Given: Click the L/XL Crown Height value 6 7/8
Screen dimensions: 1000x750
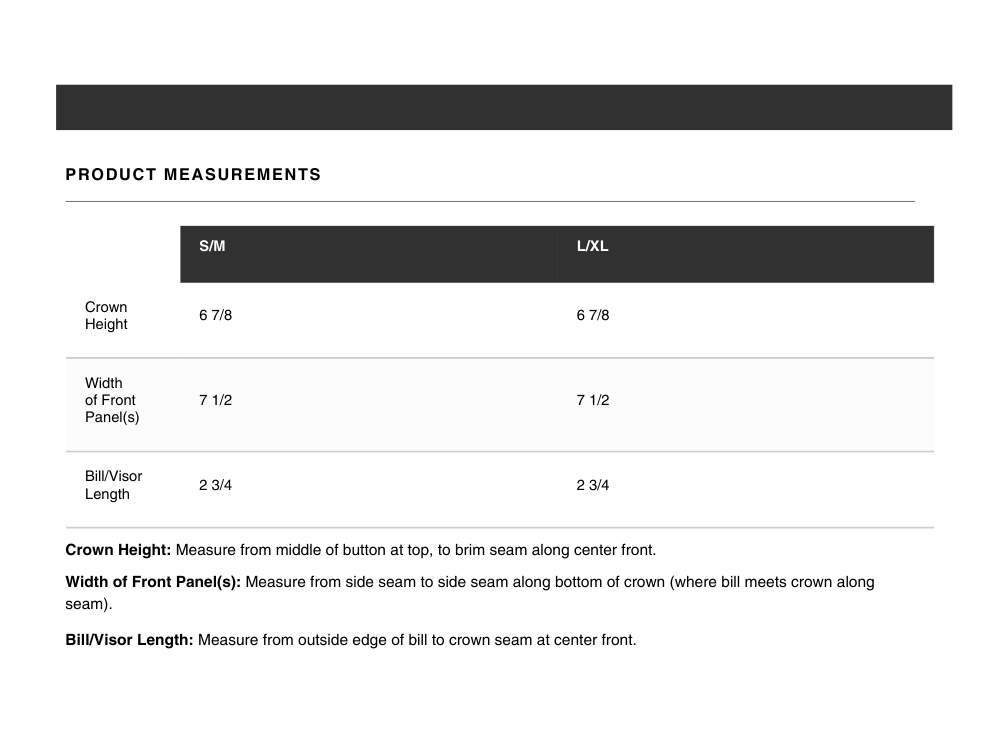Looking at the screenshot, I should [x=592, y=316].
